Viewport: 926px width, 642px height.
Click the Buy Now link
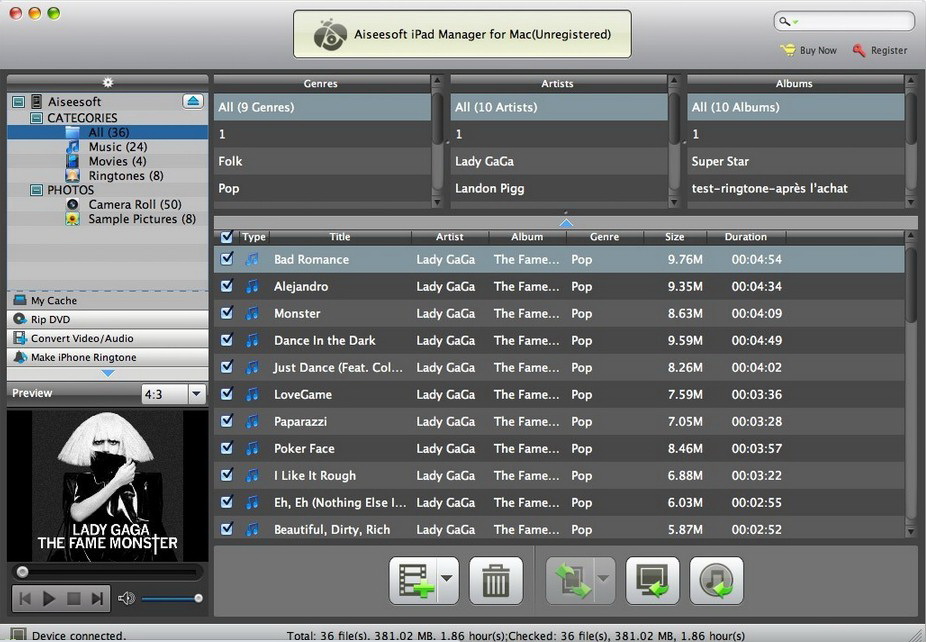click(817, 50)
